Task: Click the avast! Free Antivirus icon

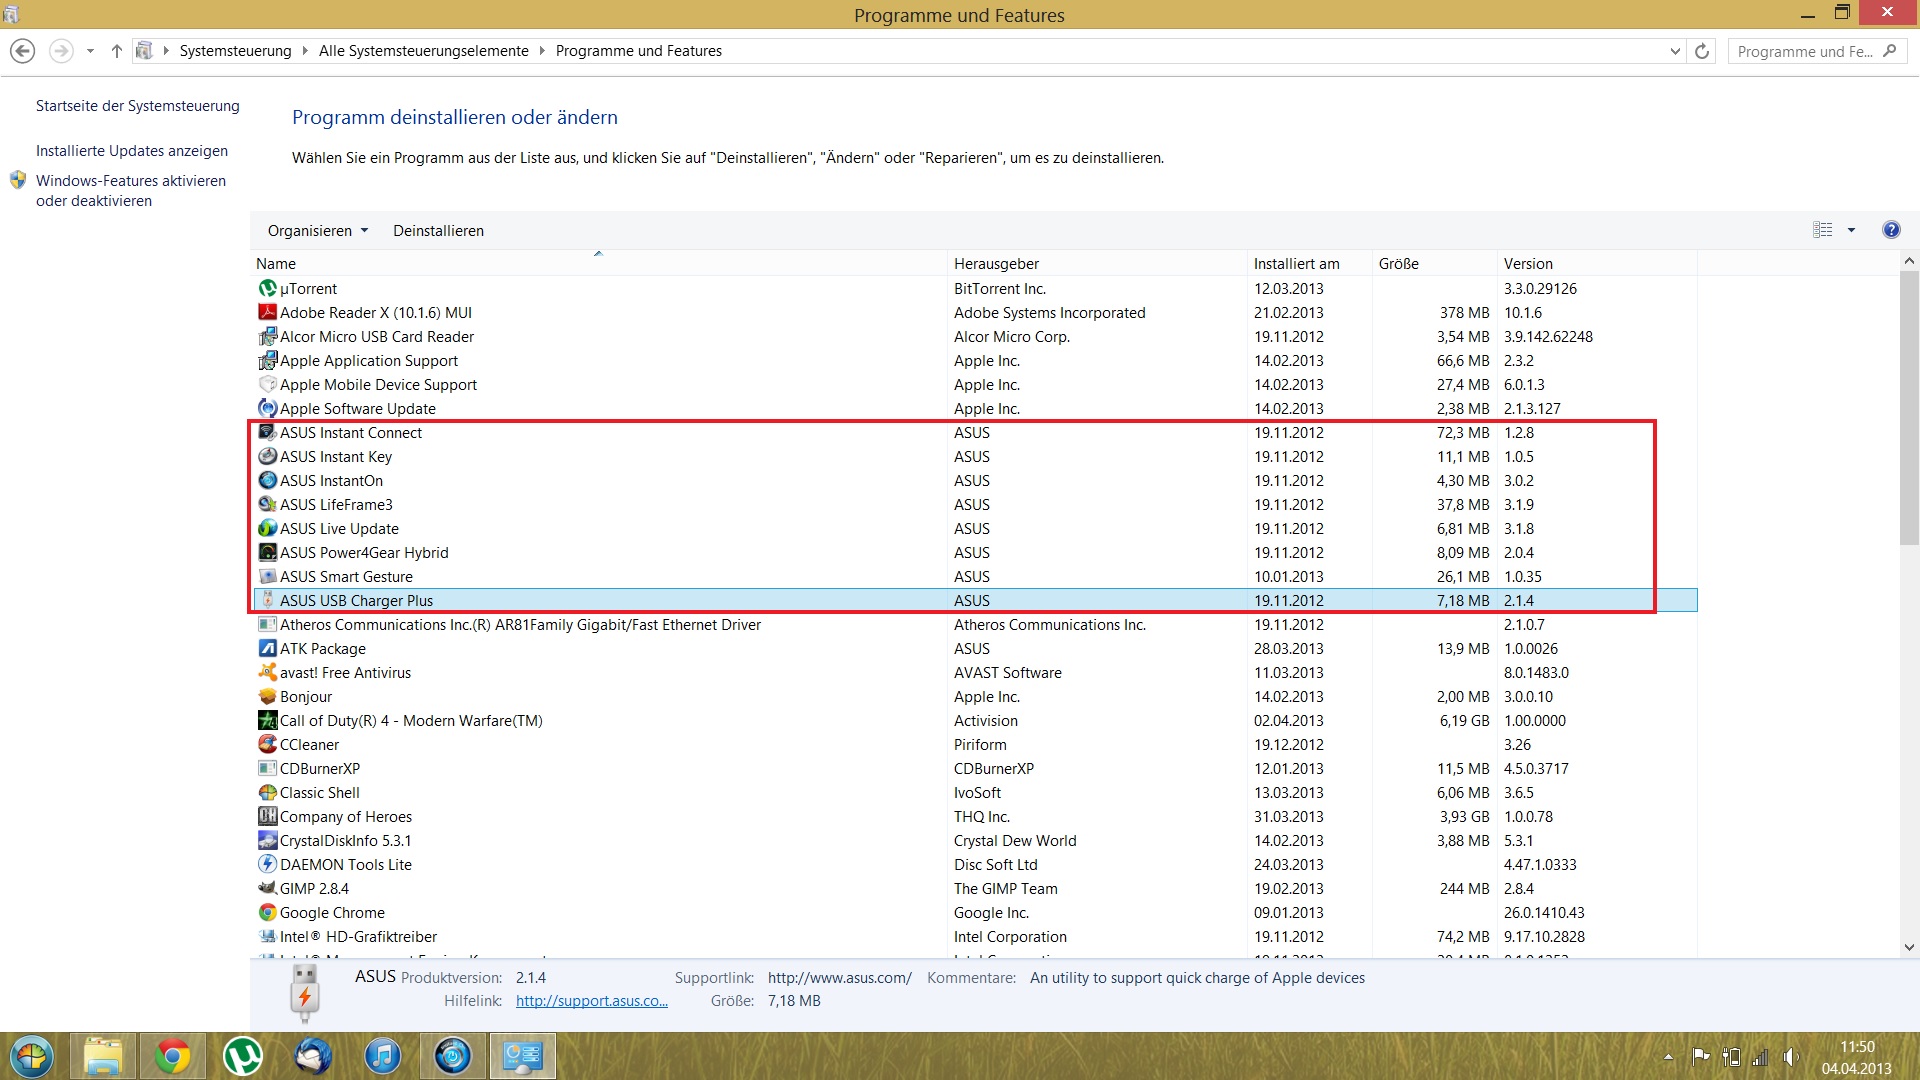Action: (x=267, y=673)
